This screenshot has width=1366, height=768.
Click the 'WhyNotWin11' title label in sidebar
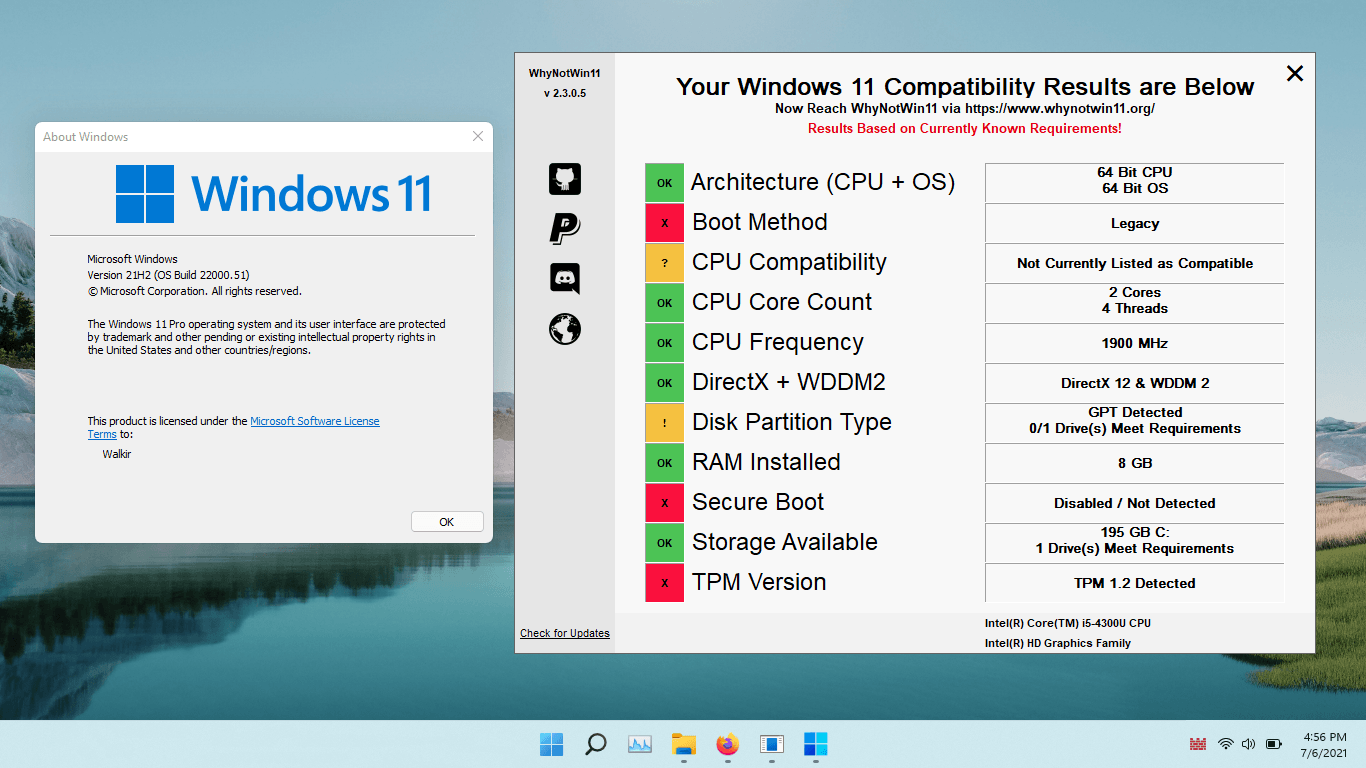565,73
